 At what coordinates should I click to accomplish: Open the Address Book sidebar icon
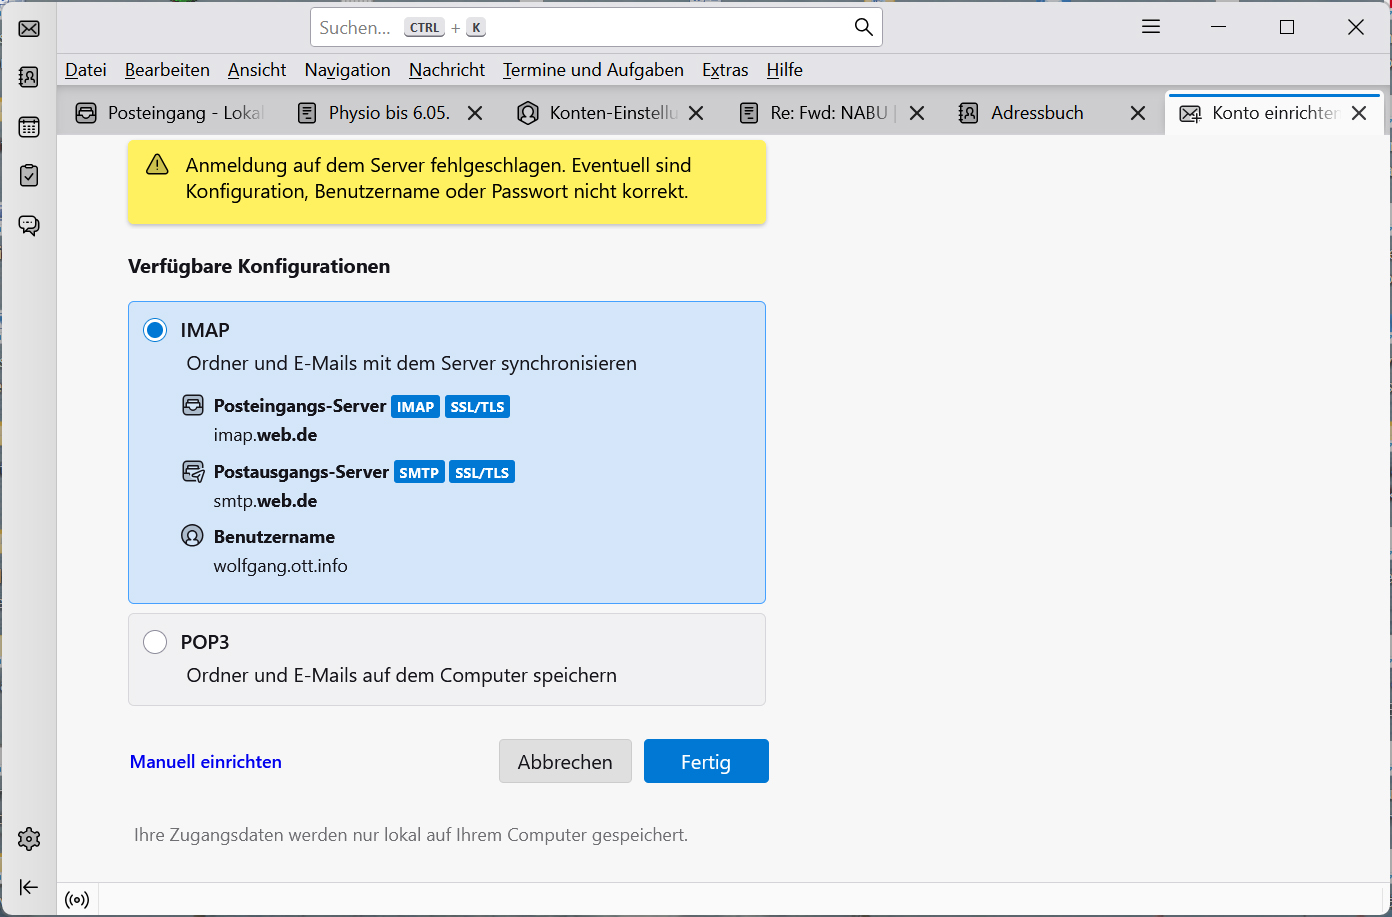(x=29, y=77)
